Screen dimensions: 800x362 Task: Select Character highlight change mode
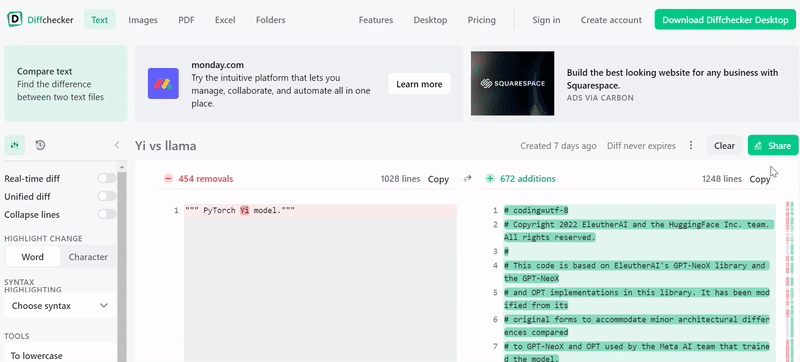(88, 257)
